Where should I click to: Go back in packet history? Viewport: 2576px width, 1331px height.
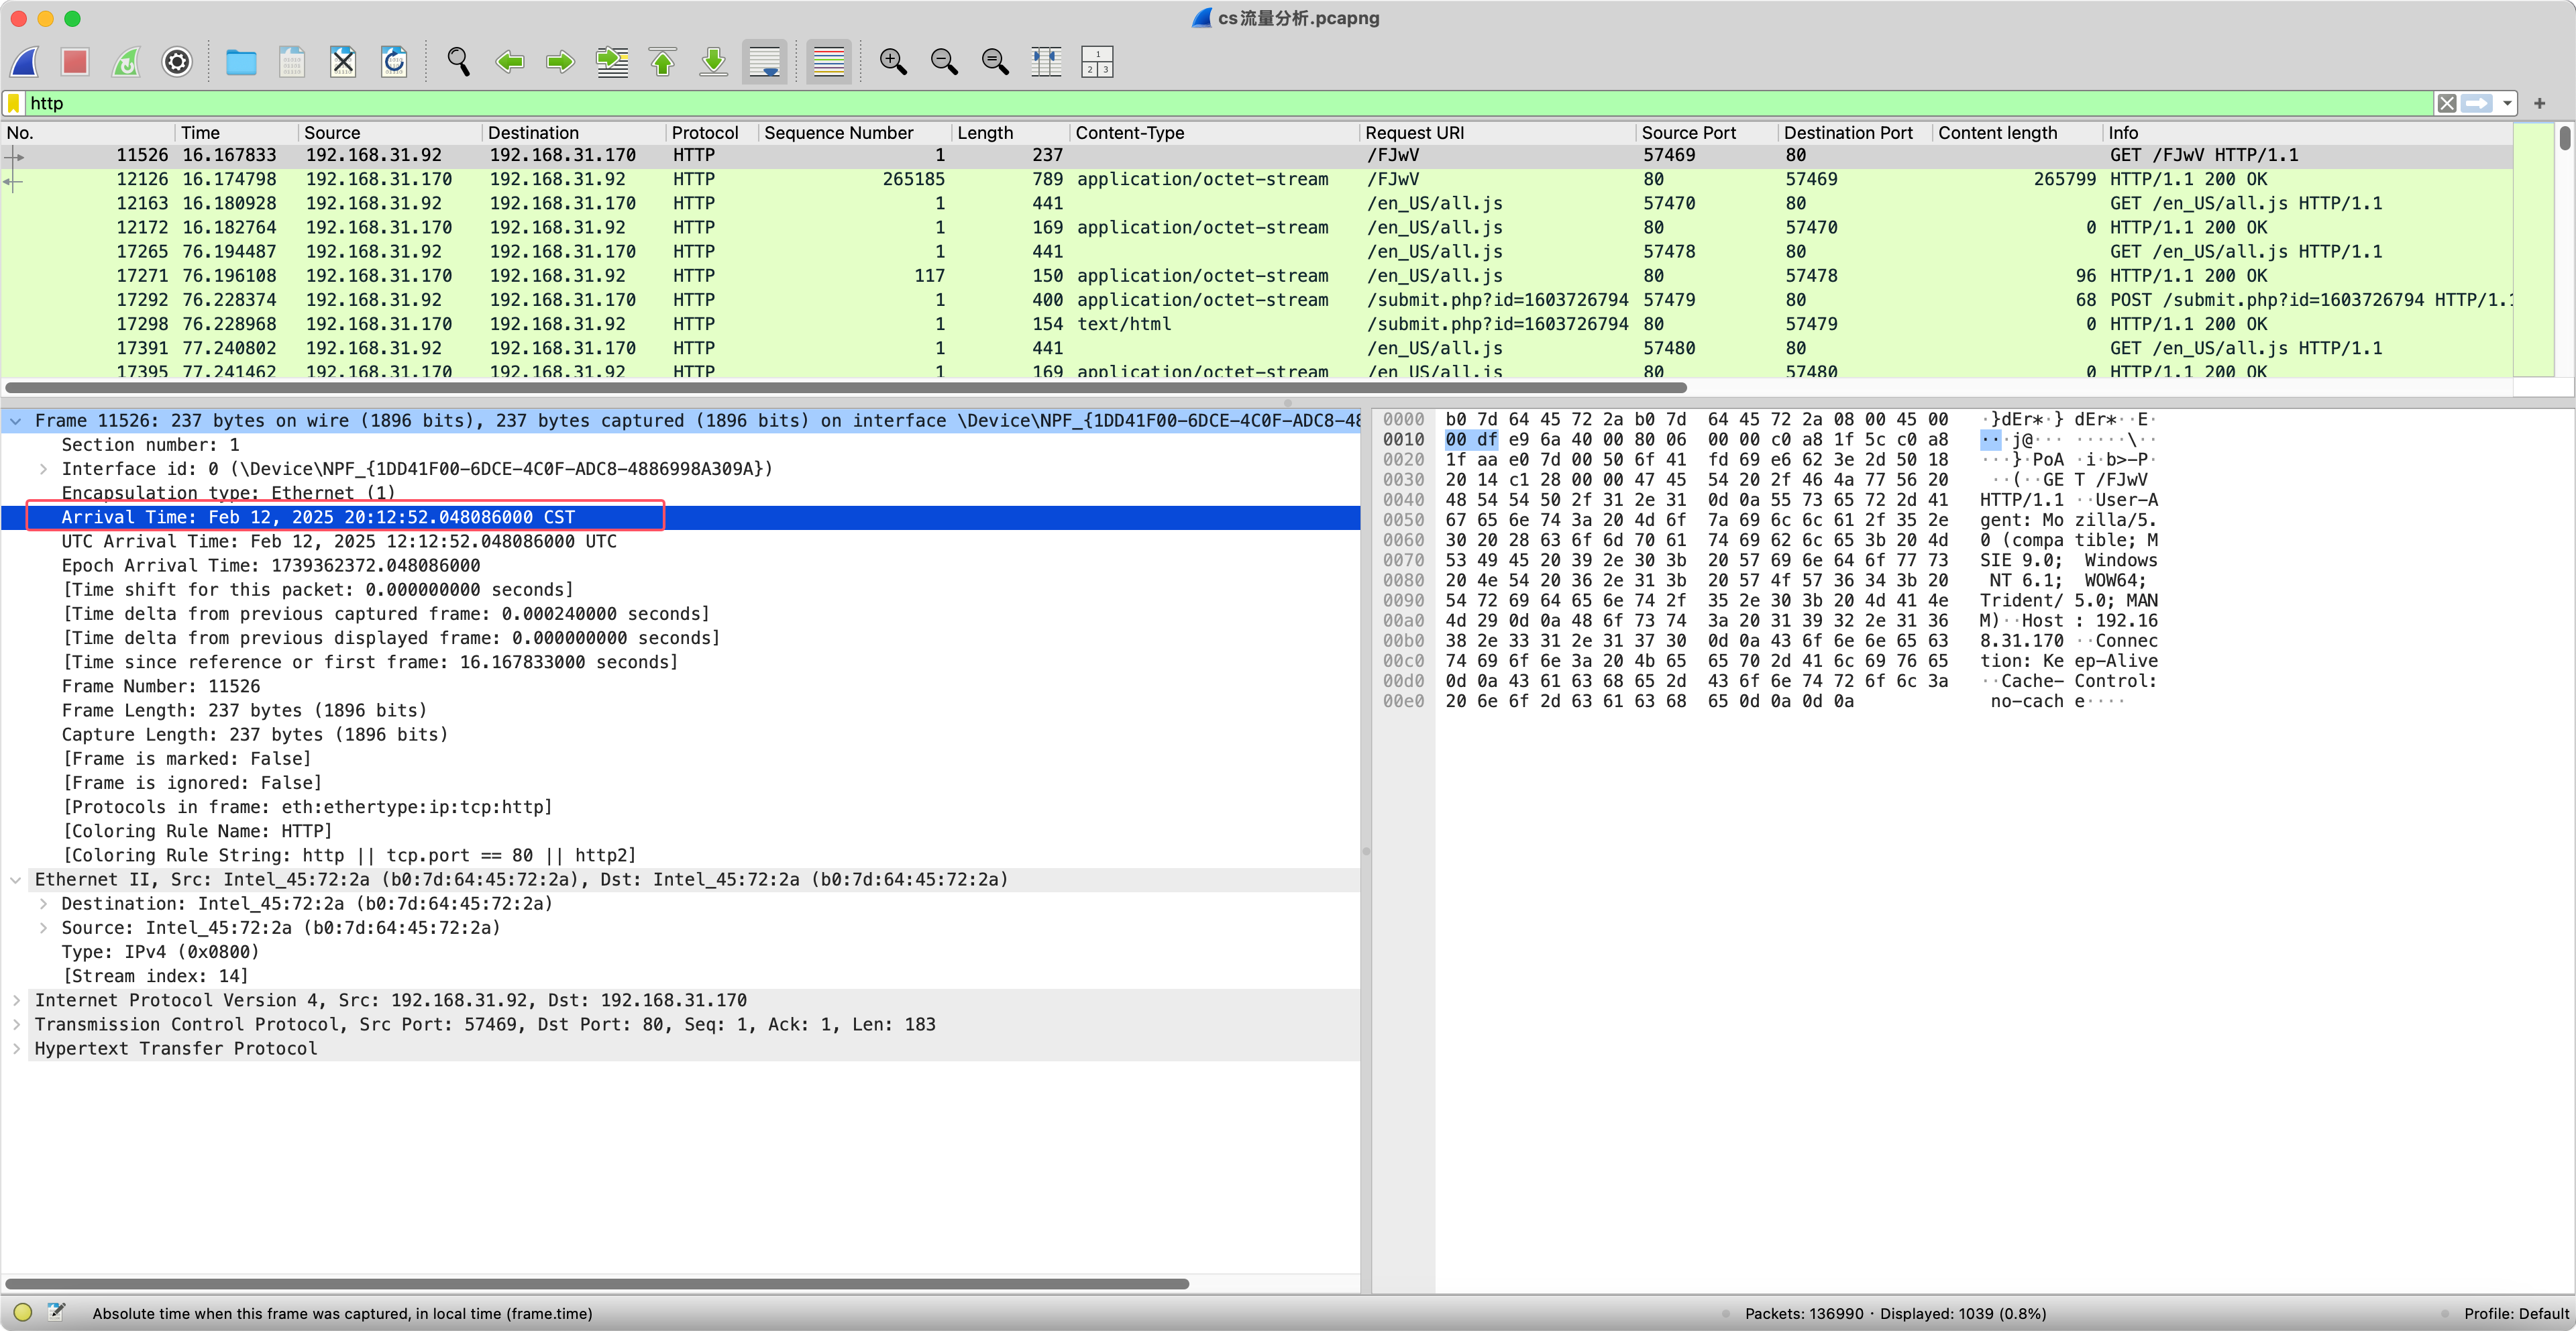(x=510, y=62)
